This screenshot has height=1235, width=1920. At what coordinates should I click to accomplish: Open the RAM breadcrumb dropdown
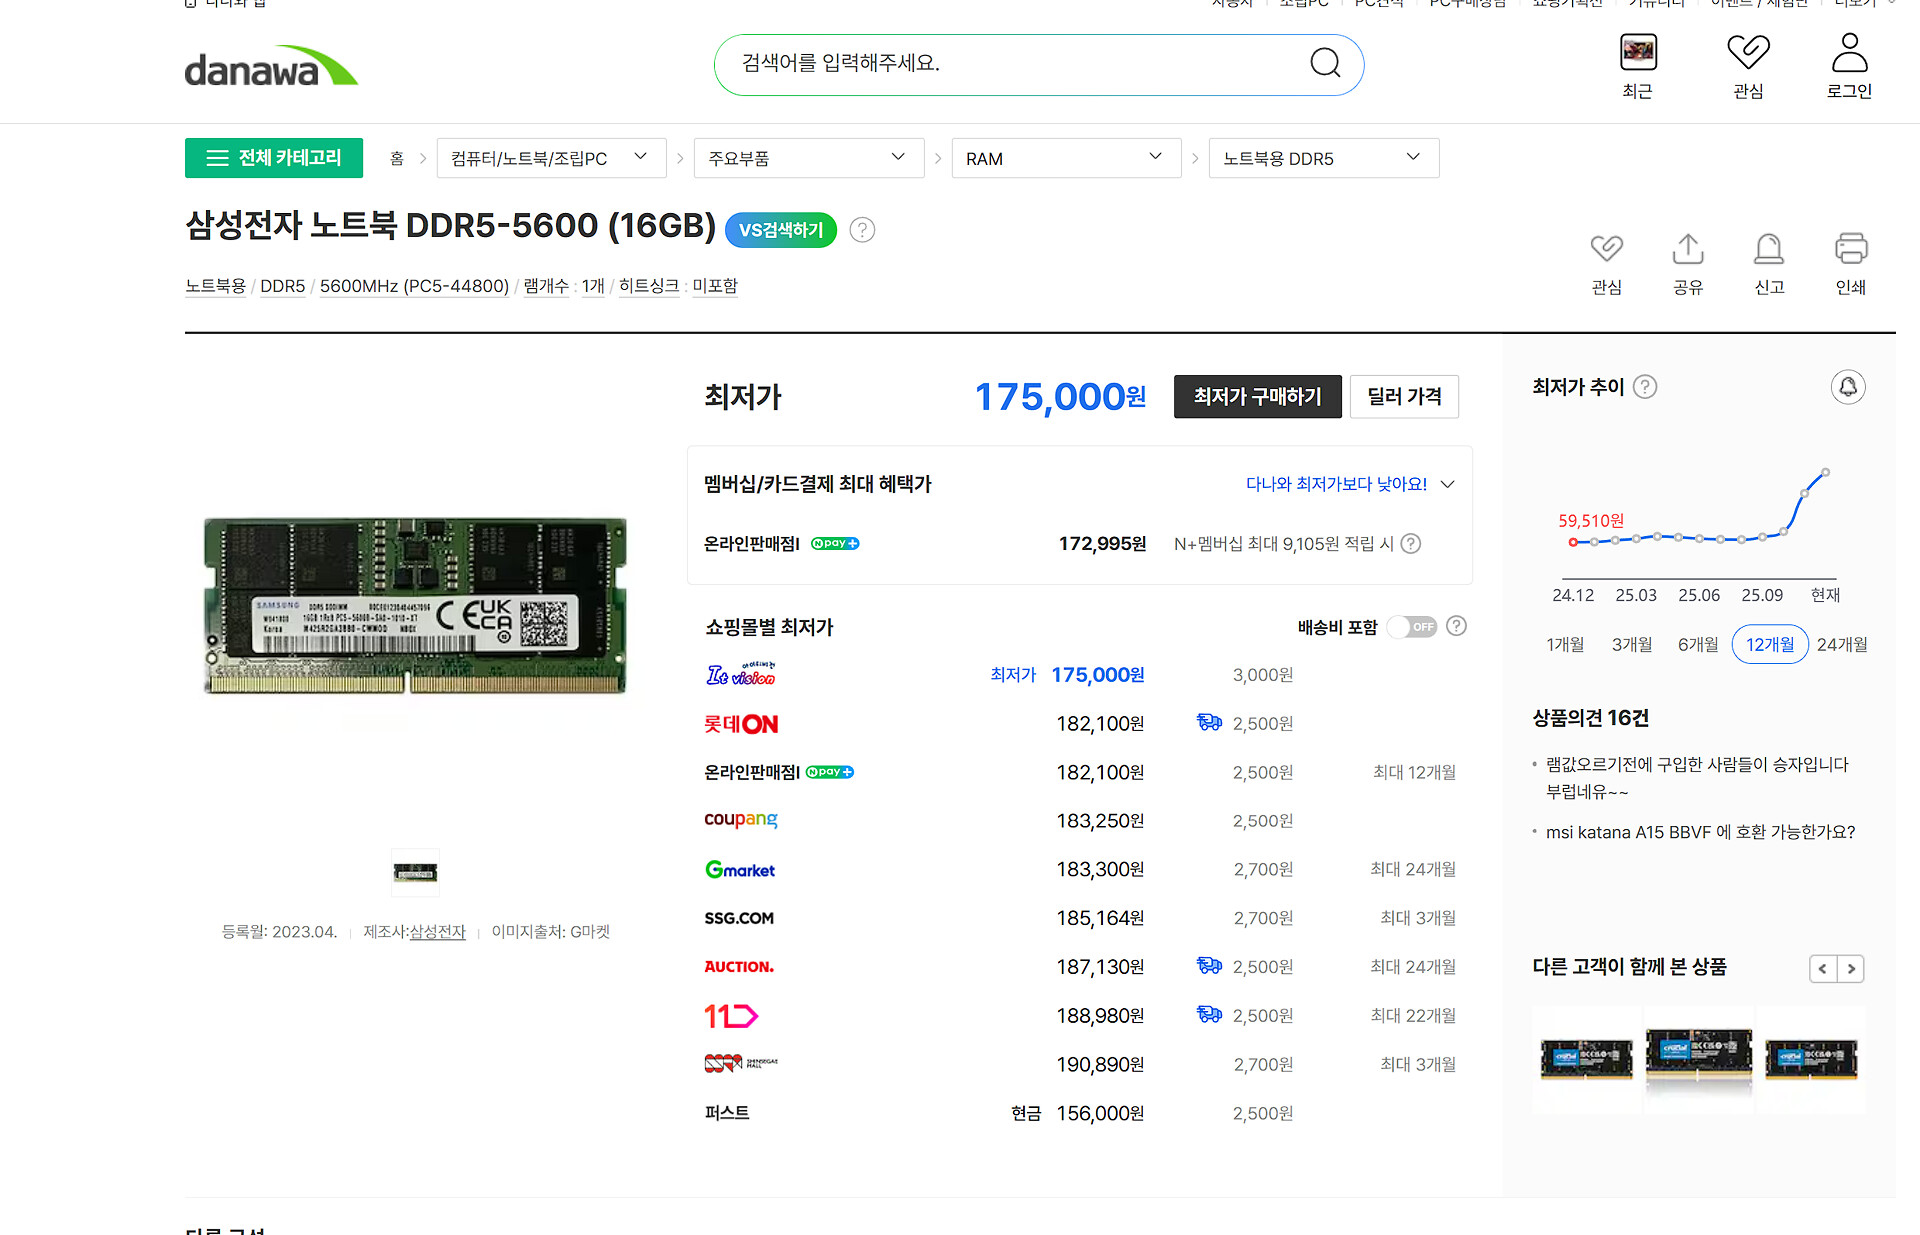1065,158
